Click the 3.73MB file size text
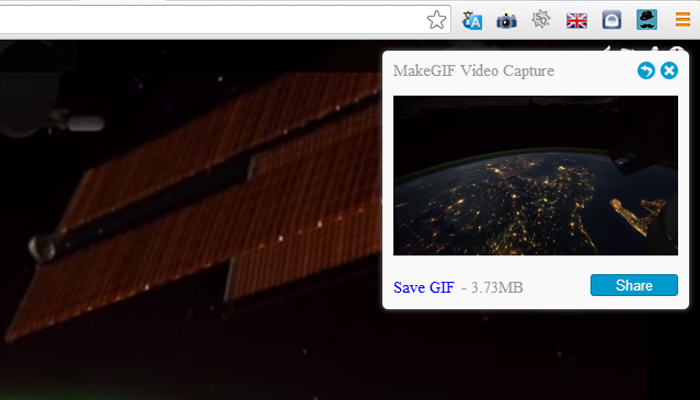 point(497,288)
